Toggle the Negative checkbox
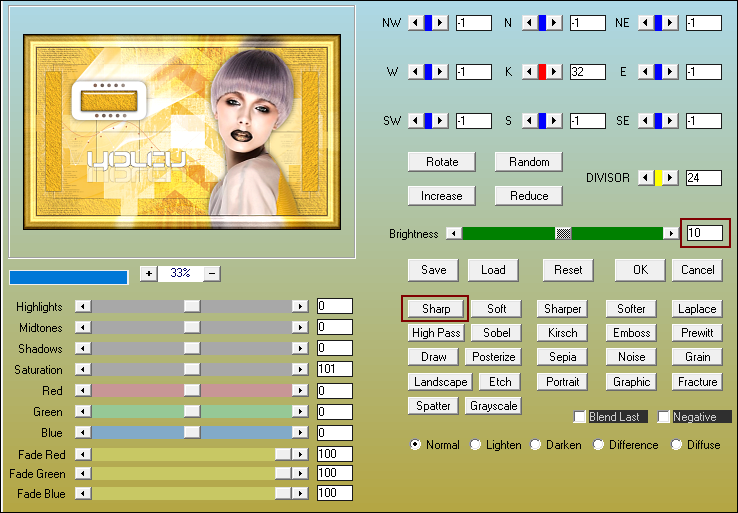The width and height of the screenshot is (738, 513). coord(664,417)
